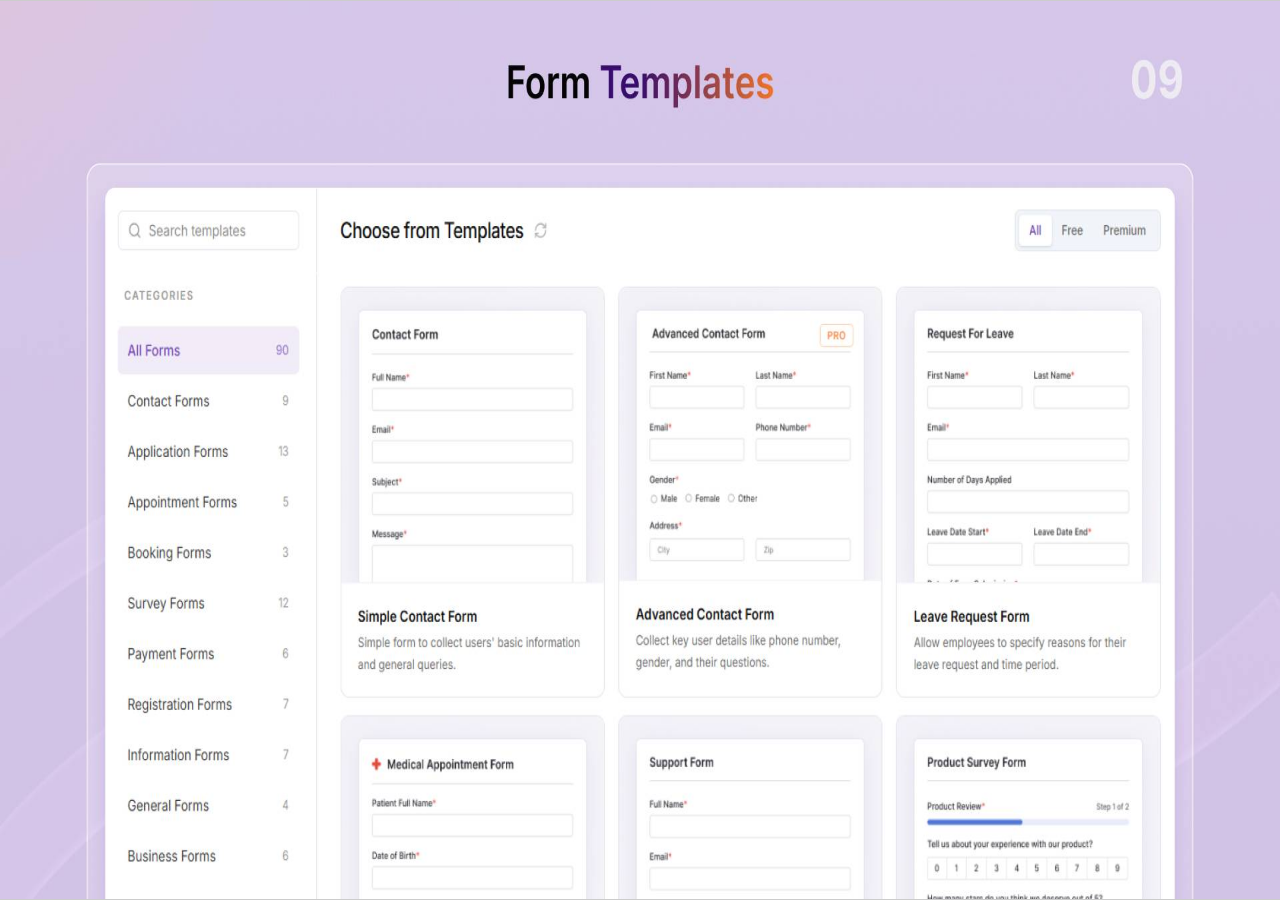The image size is (1280, 900).
Task: Open the Booking Forms category
Action: click(x=208, y=552)
